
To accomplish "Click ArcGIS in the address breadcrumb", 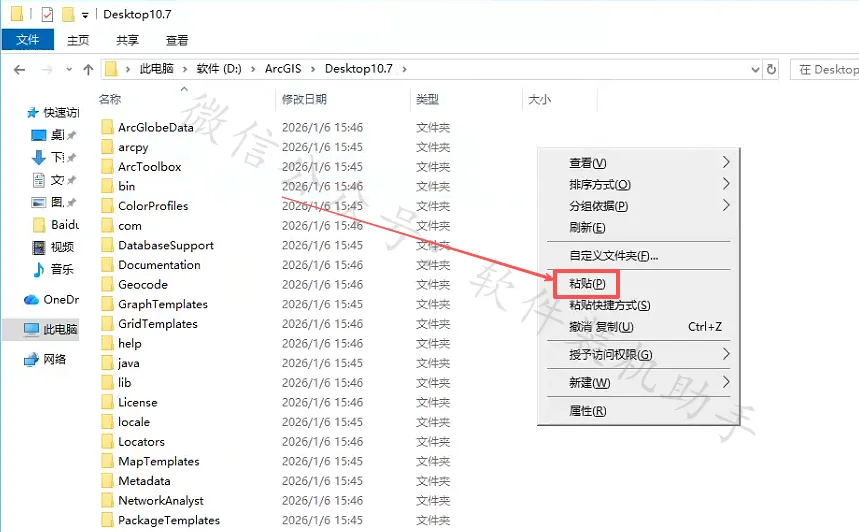I will pyautogui.click(x=283, y=69).
